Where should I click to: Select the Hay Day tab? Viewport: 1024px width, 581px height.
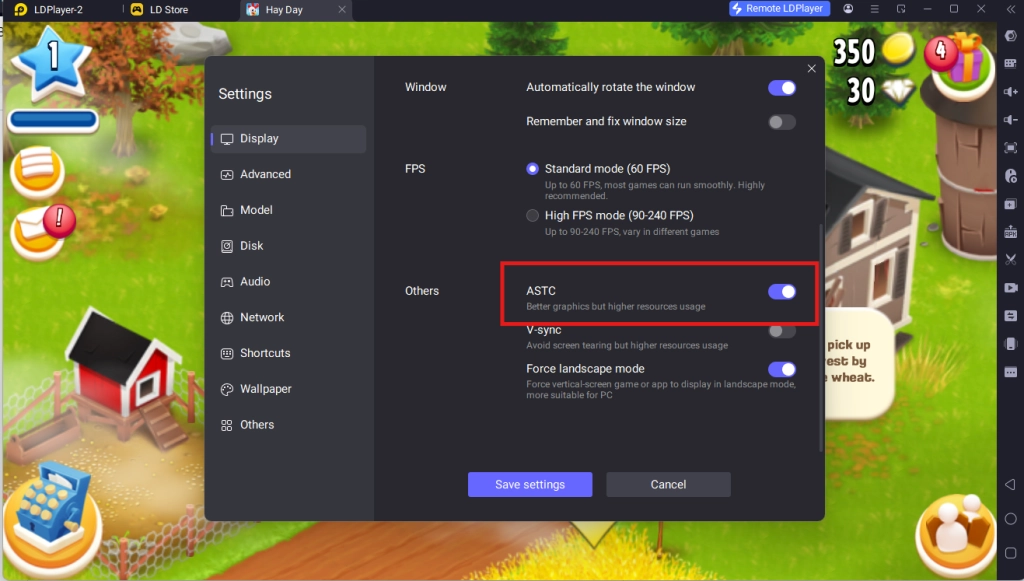click(284, 10)
